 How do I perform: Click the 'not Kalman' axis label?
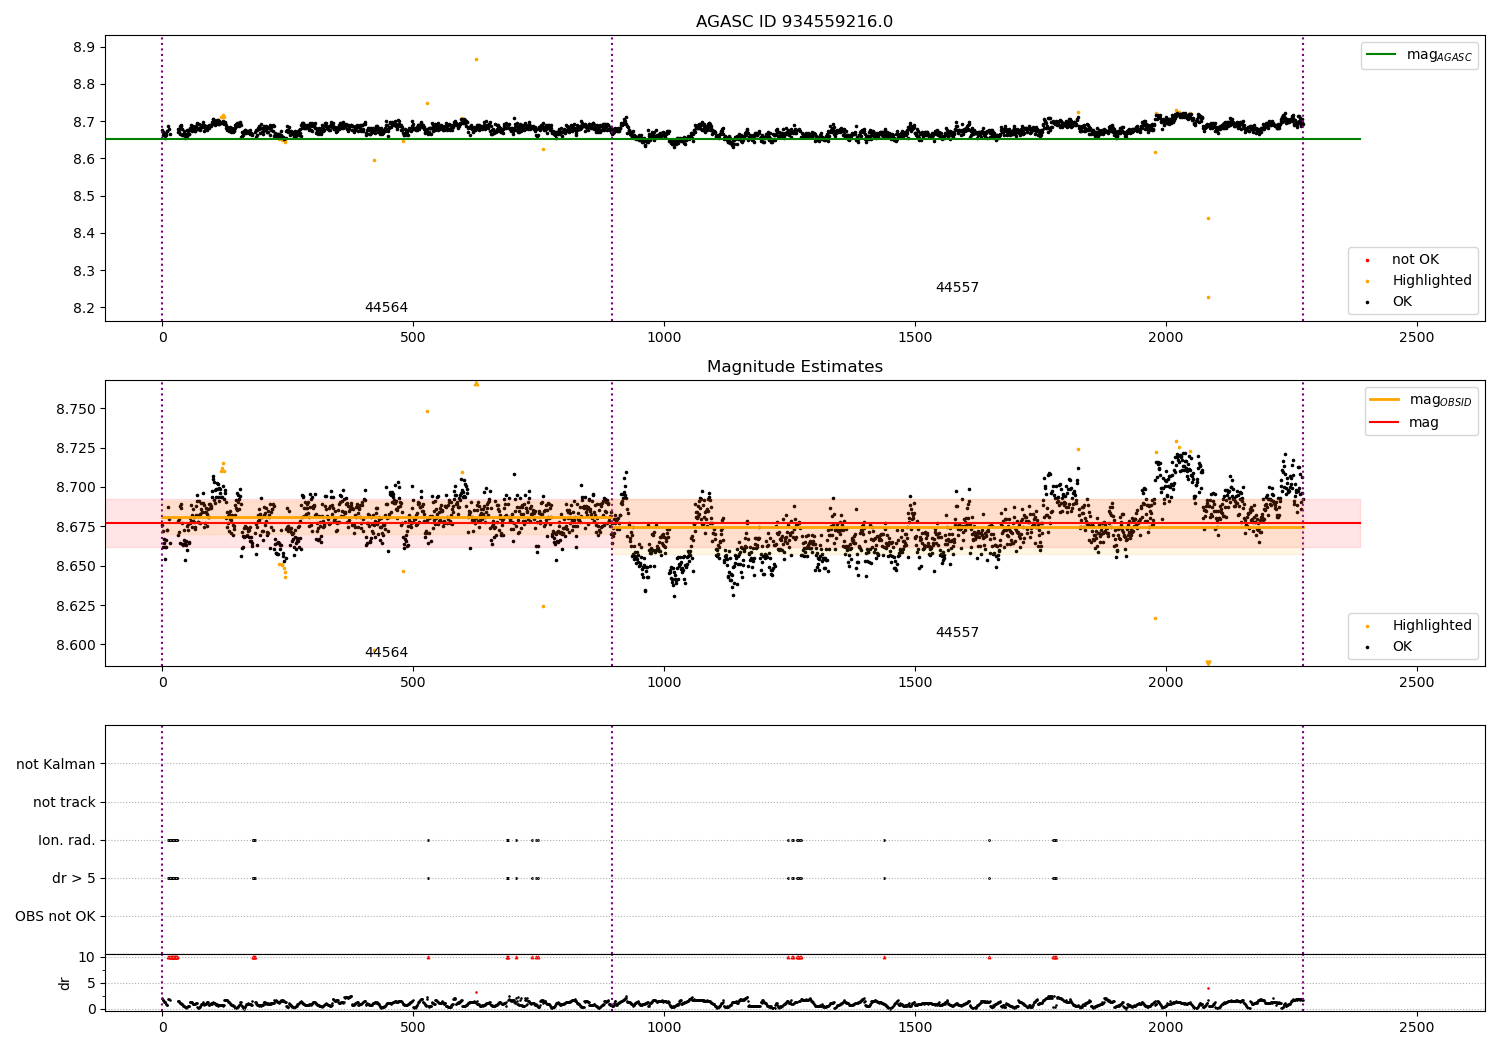click(x=56, y=765)
